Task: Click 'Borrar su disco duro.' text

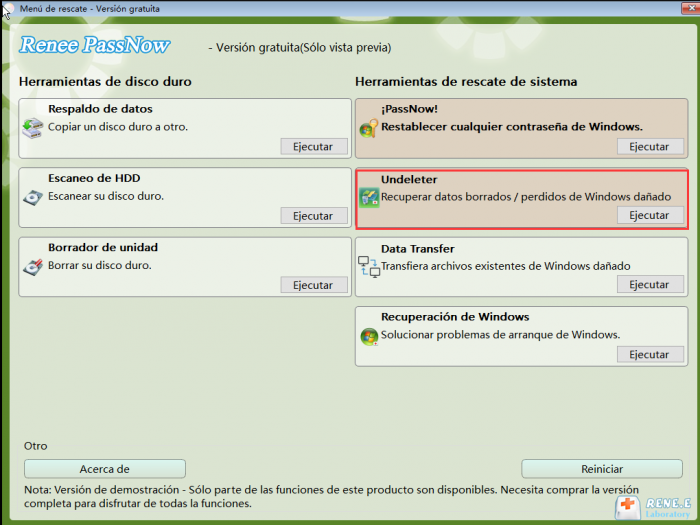Action: [x=100, y=265]
